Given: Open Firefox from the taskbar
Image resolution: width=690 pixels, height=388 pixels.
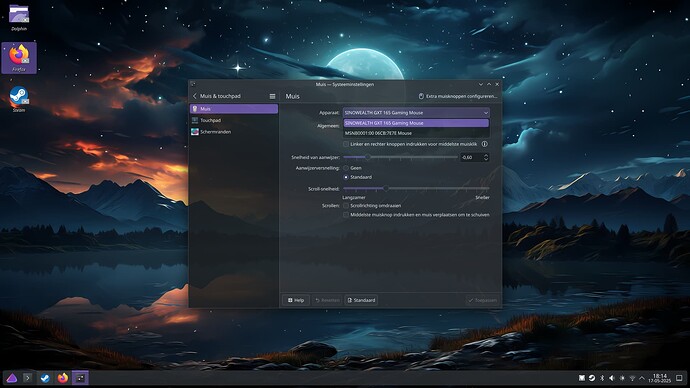Looking at the screenshot, I should (62, 378).
